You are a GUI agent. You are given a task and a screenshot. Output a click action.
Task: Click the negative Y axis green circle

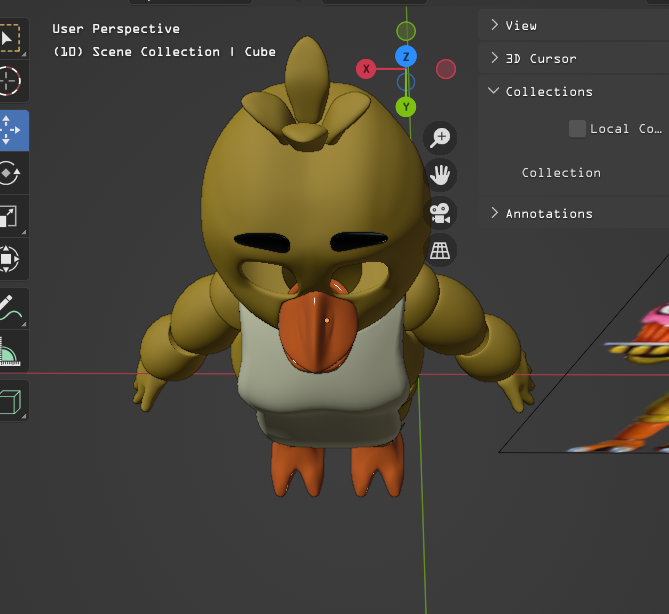[x=406, y=31]
